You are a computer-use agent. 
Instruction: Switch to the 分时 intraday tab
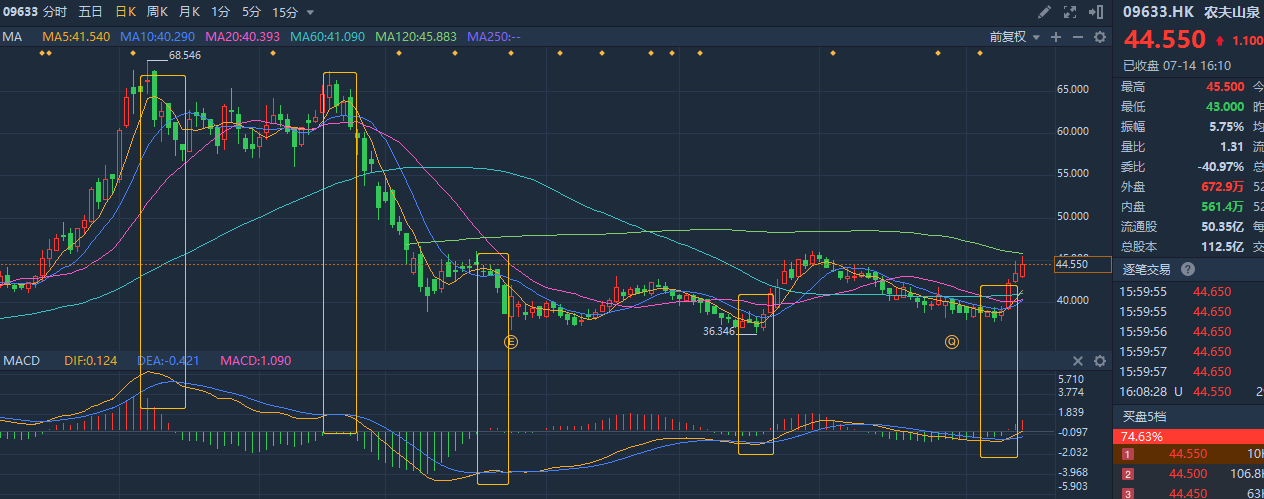(55, 12)
